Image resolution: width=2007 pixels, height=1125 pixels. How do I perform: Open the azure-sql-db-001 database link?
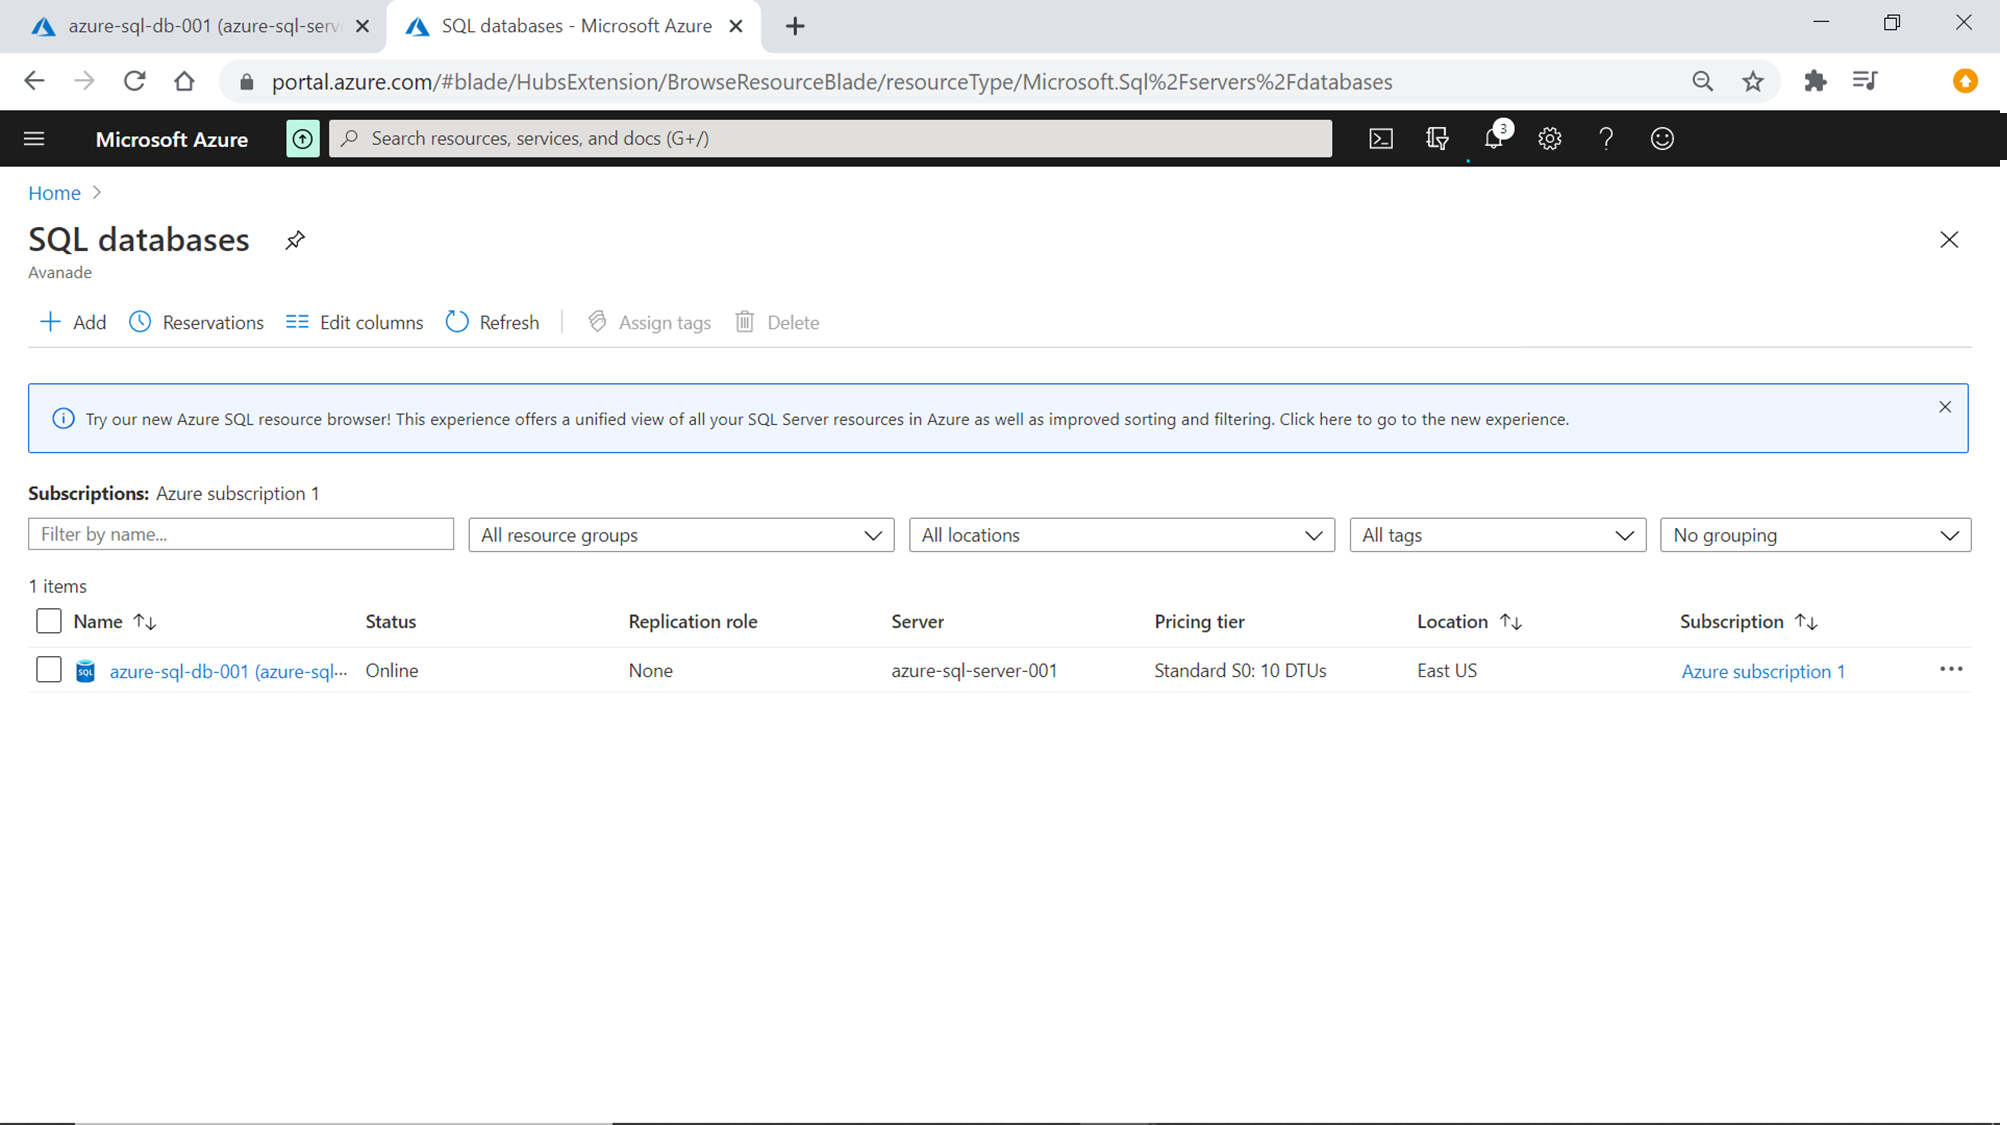coord(228,671)
